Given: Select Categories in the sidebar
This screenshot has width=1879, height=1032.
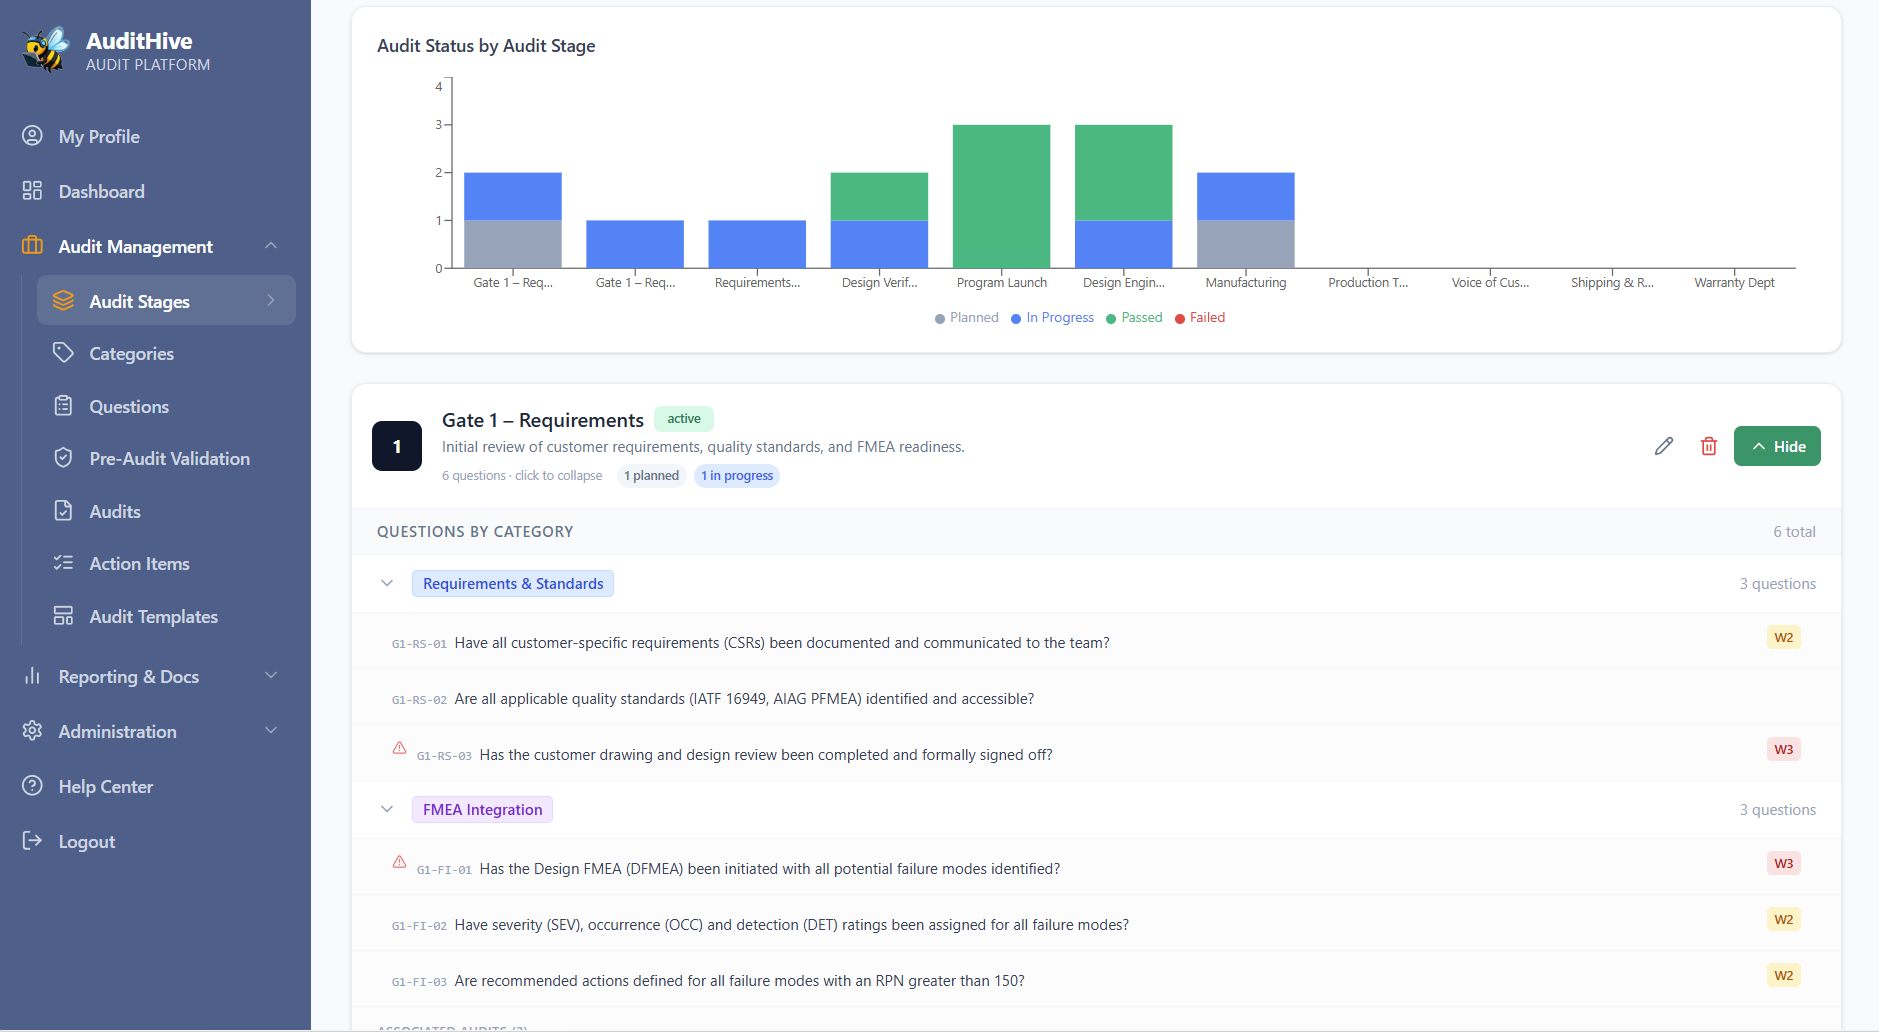Looking at the screenshot, I should pyautogui.click(x=131, y=353).
